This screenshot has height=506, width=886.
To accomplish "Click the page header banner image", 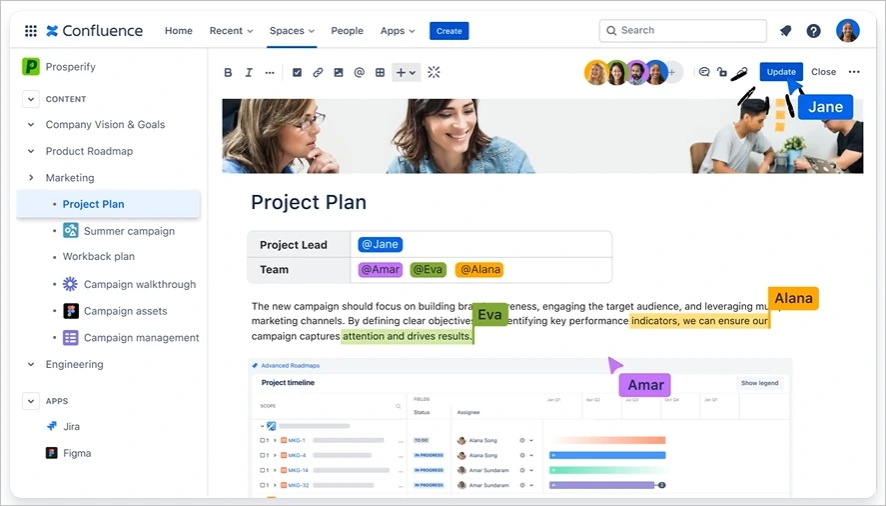I will 542,136.
